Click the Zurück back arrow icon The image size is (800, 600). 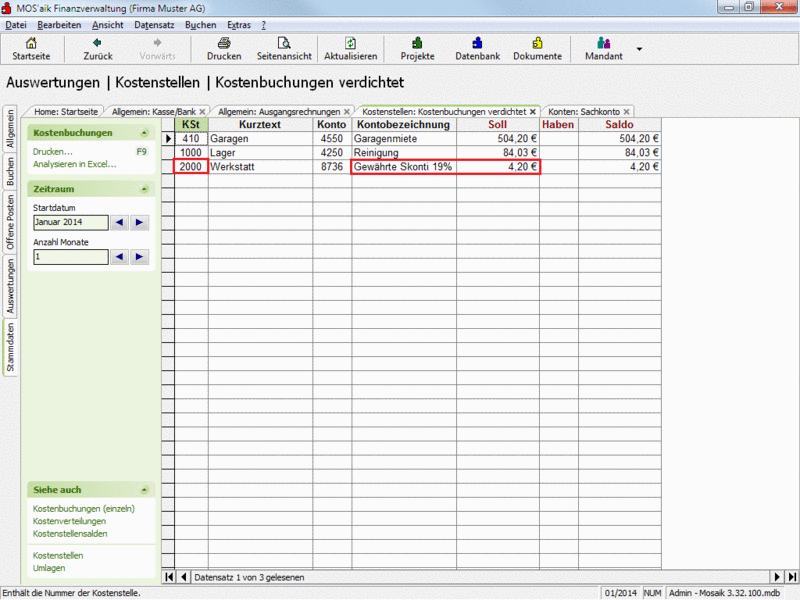point(97,43)
